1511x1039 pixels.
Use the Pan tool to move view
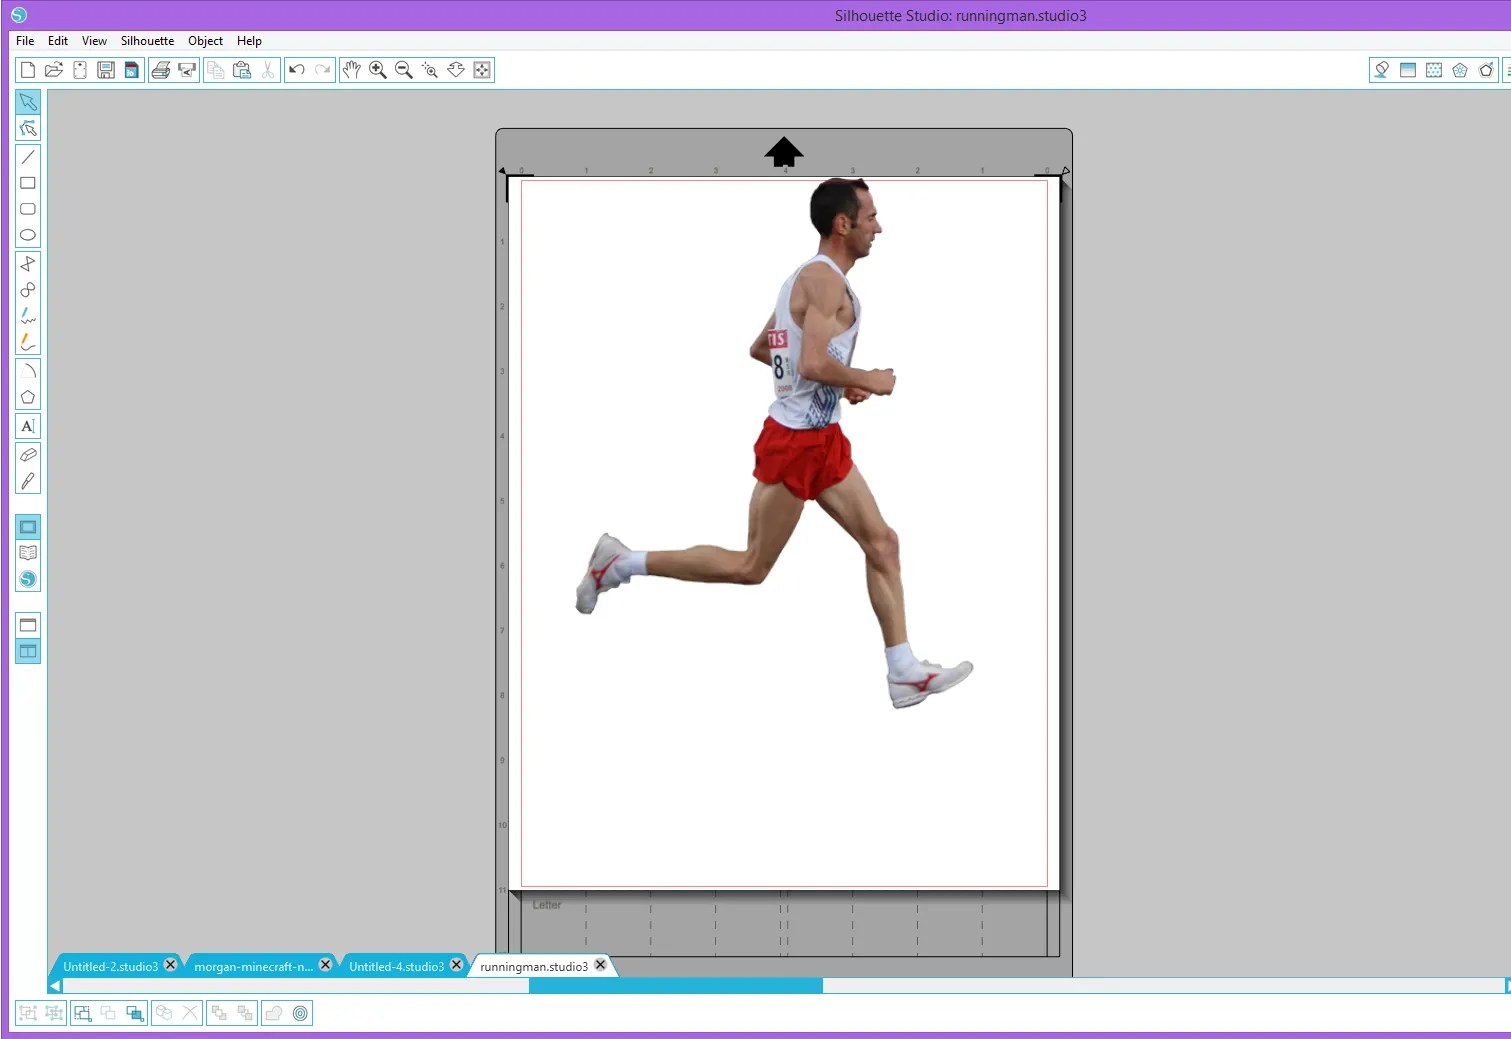[x=351, y=69]
